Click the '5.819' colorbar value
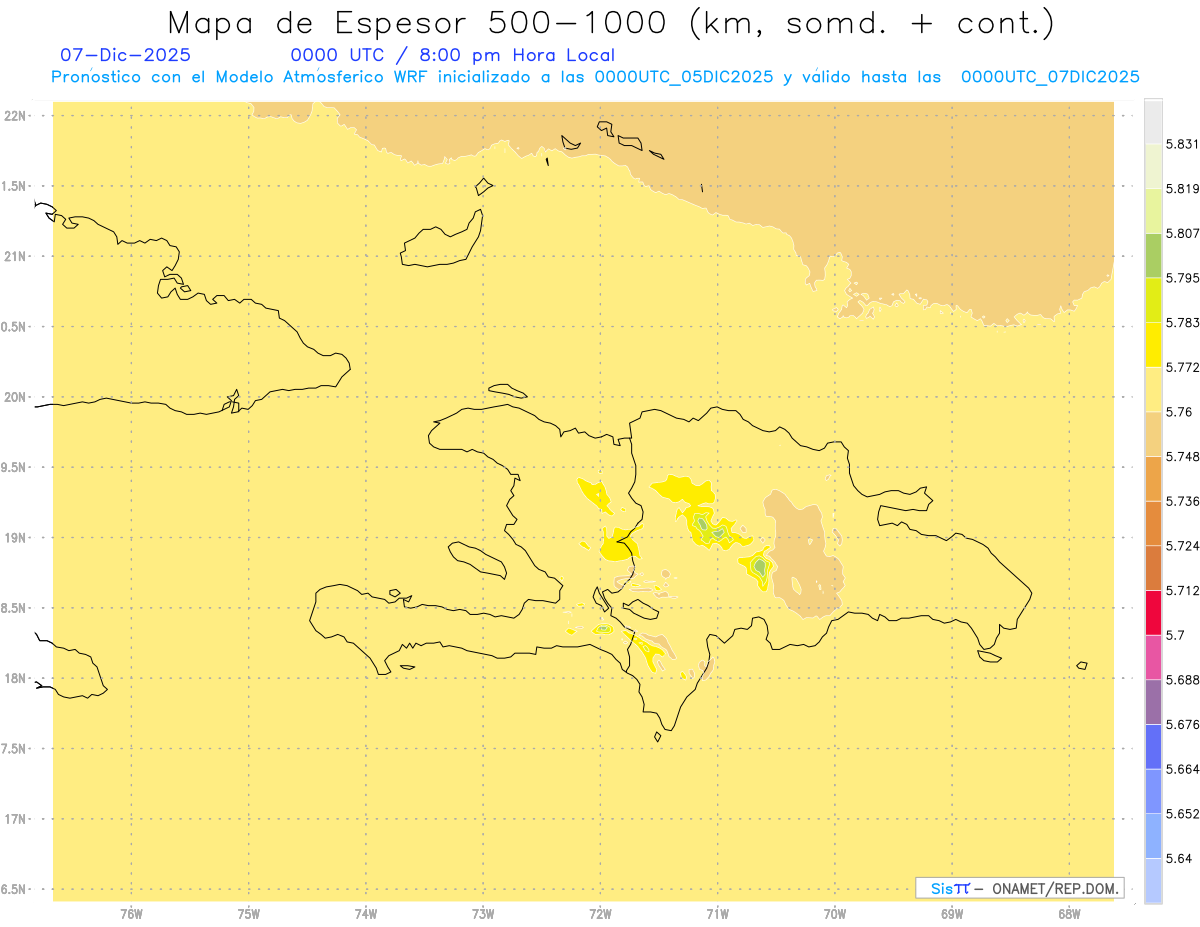Image resolution: width=1200 pixels, height=927 pixels. [x=1183, y=188]
